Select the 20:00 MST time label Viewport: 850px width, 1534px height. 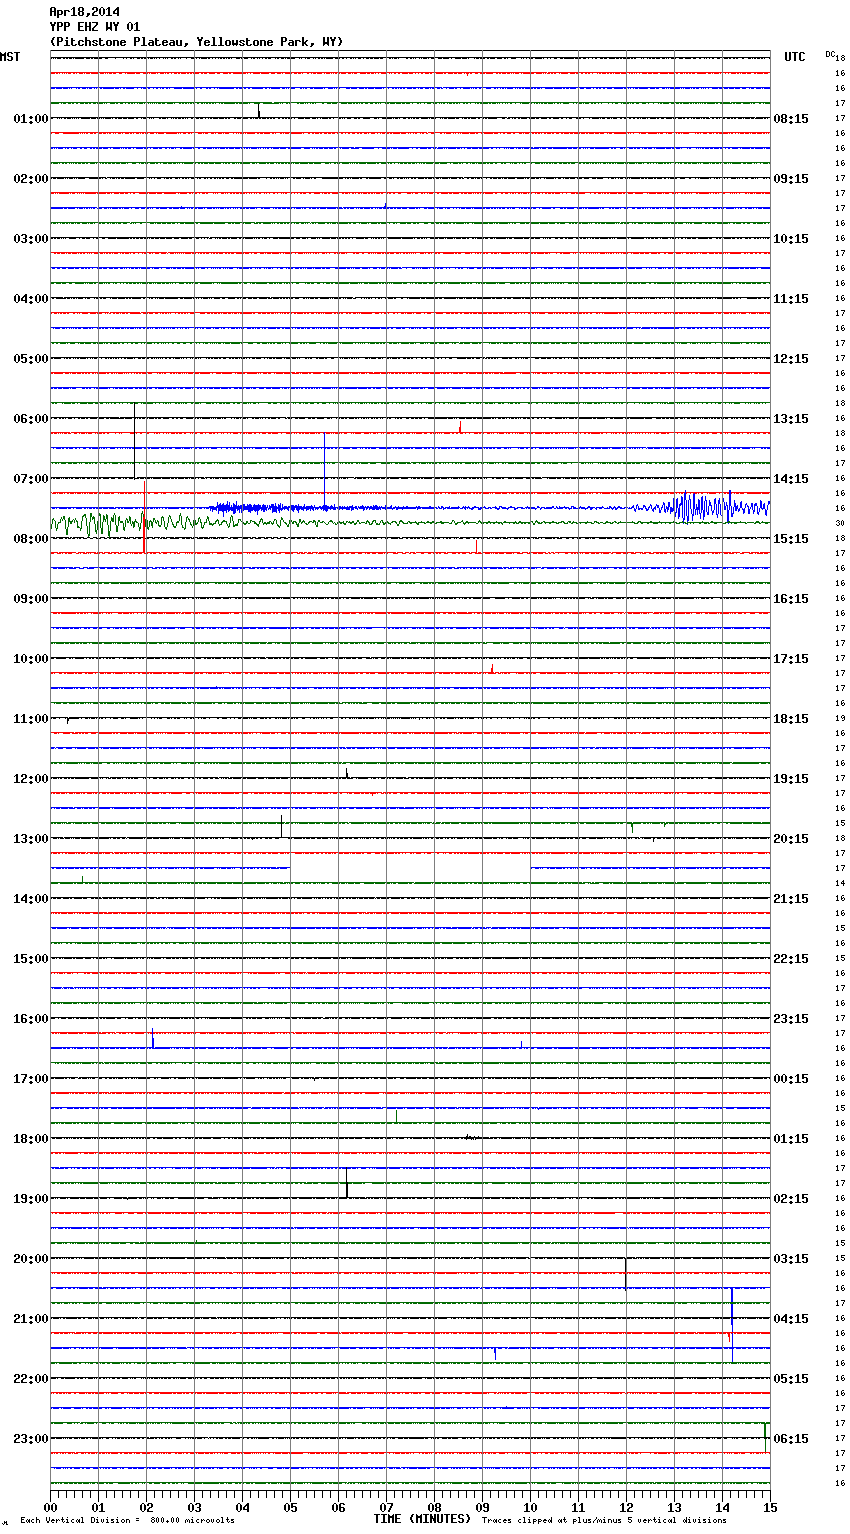pyautogui.click(x=30, y=1259)
